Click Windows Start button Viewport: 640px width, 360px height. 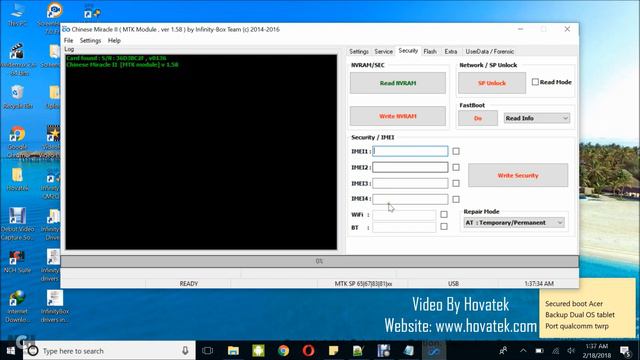11,351
